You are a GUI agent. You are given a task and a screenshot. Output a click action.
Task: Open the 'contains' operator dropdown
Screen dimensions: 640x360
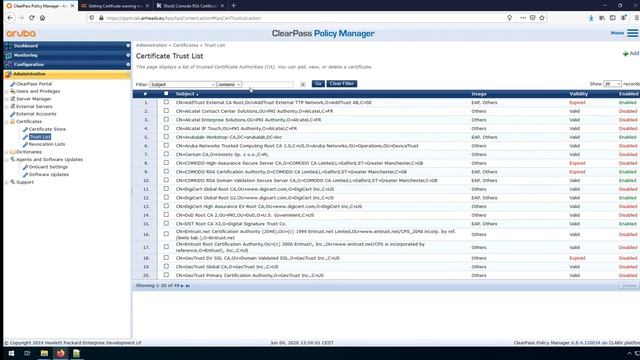tap(229, 84)
